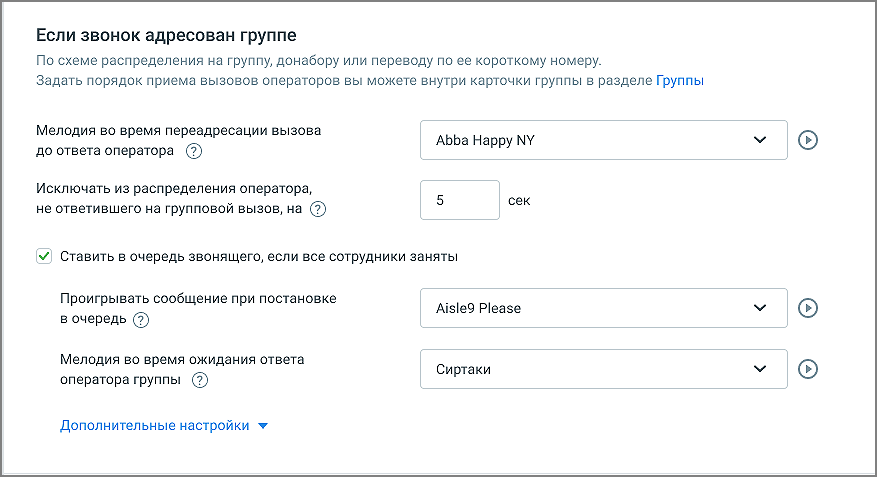Click the label Исключать из распределения оператора
877x477 pixels.
pyautogui.click(x=174, y=188)
